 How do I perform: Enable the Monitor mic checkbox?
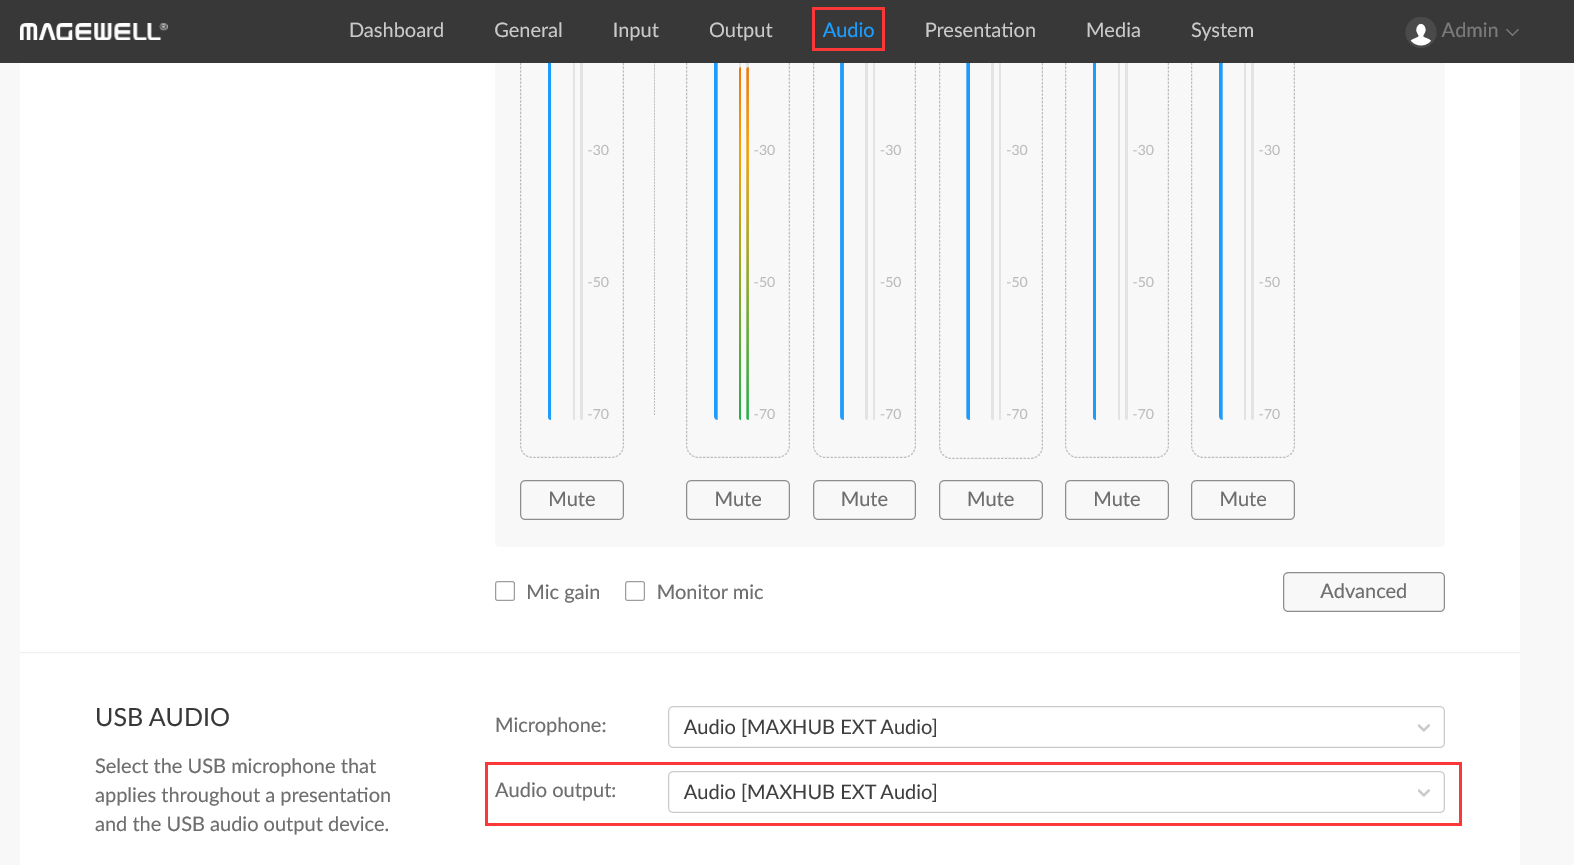point(635,591)
